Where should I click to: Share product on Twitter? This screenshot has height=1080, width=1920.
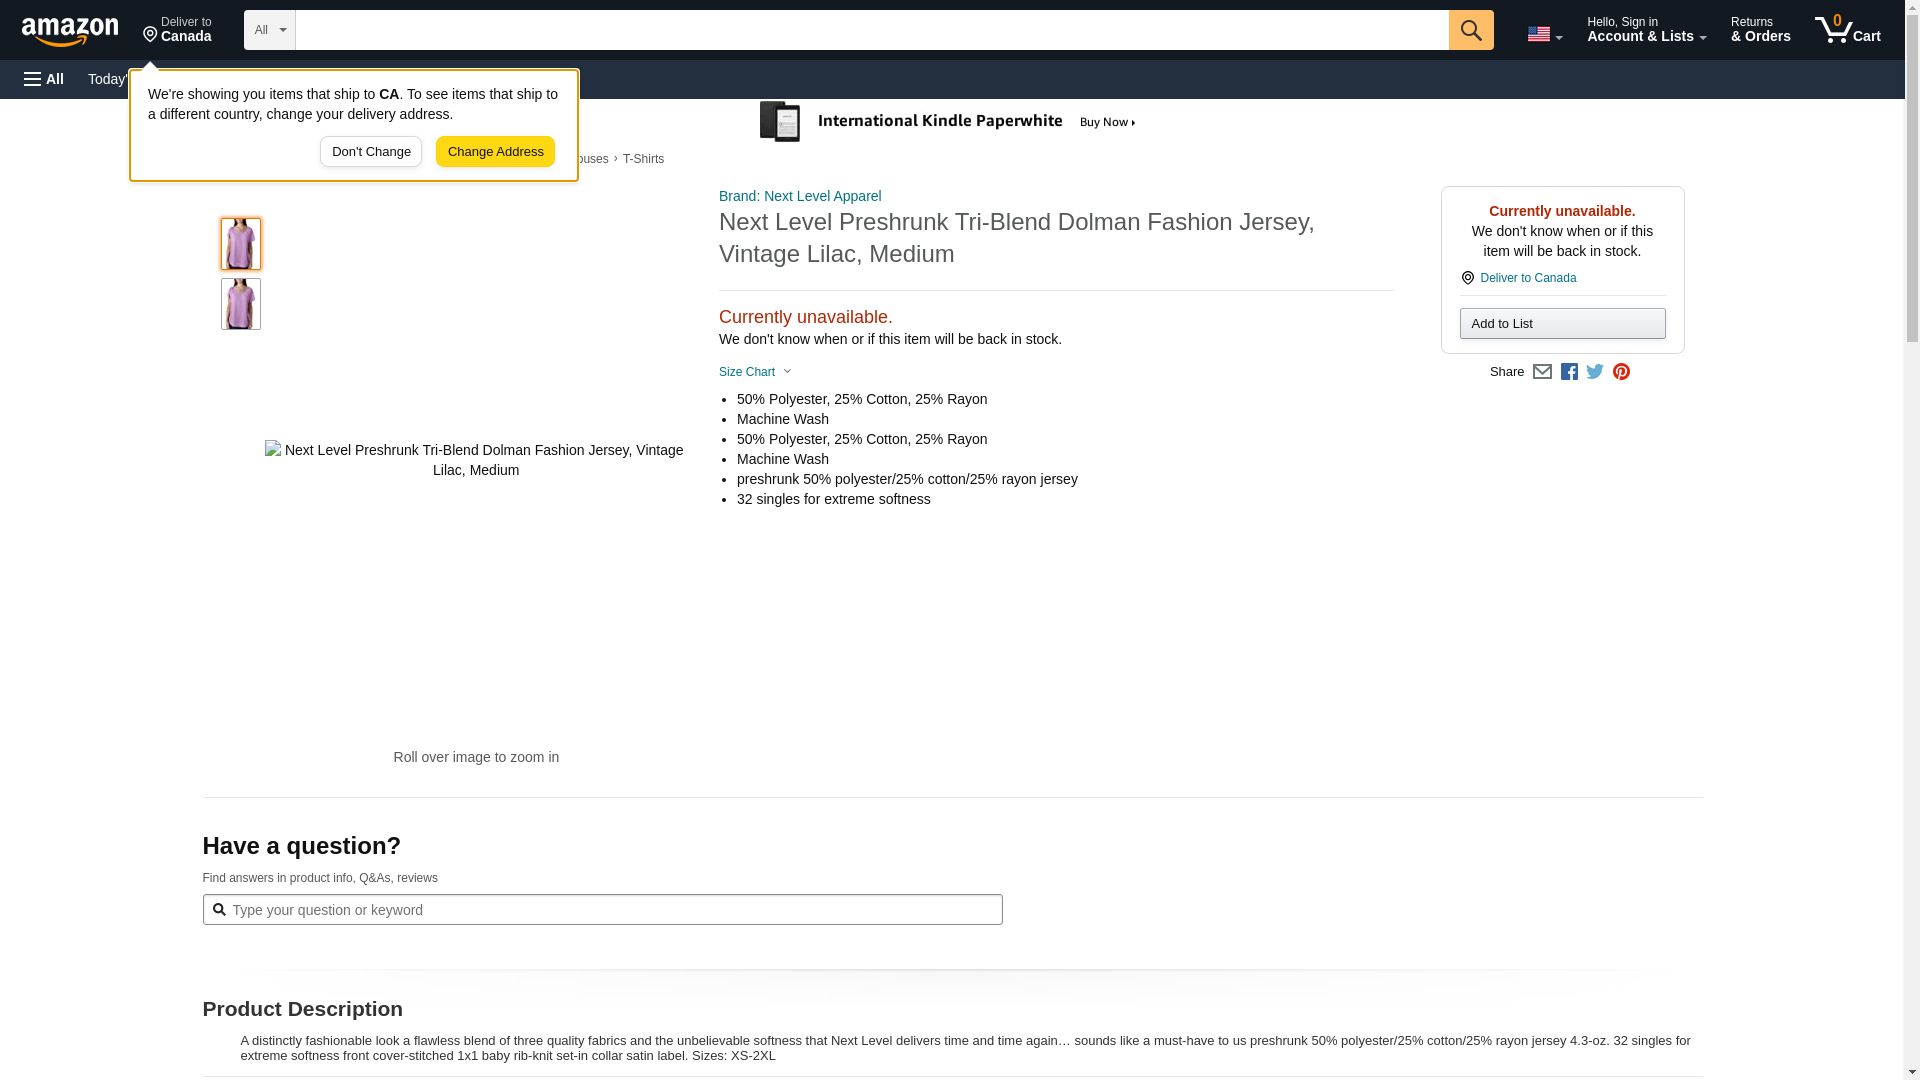(x=1595, y=372)
